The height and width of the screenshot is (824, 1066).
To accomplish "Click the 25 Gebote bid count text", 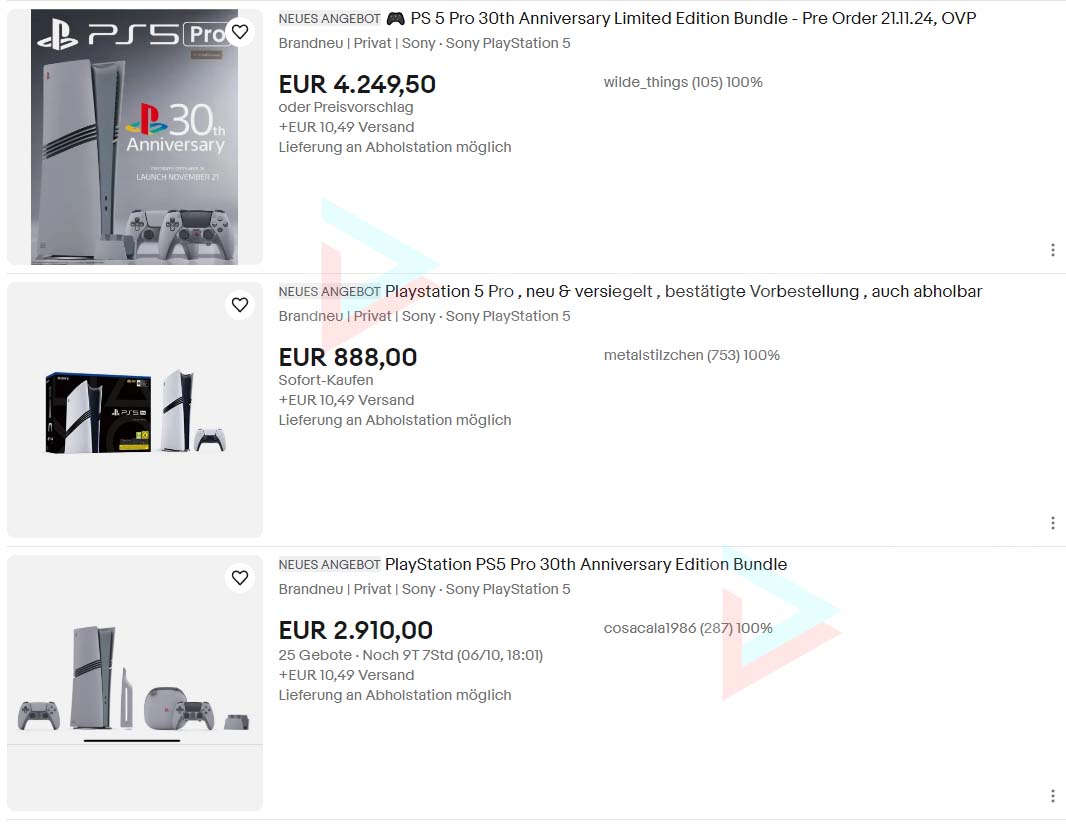I will [315, 655].
